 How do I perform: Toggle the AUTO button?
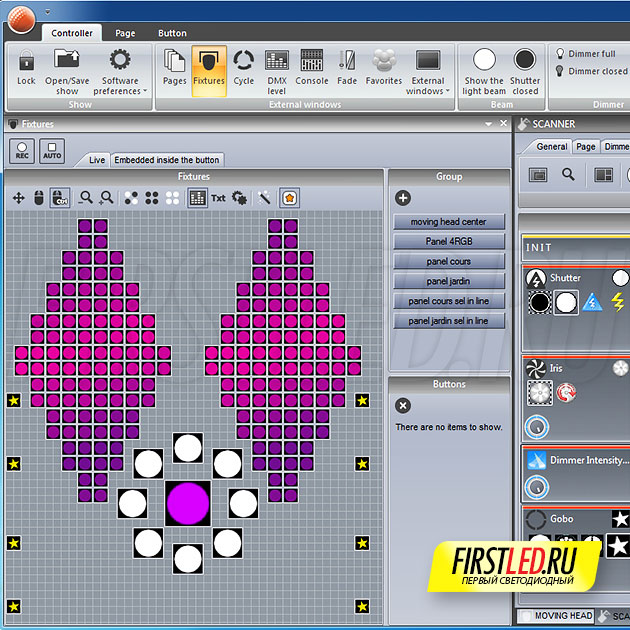pos(52,151)
